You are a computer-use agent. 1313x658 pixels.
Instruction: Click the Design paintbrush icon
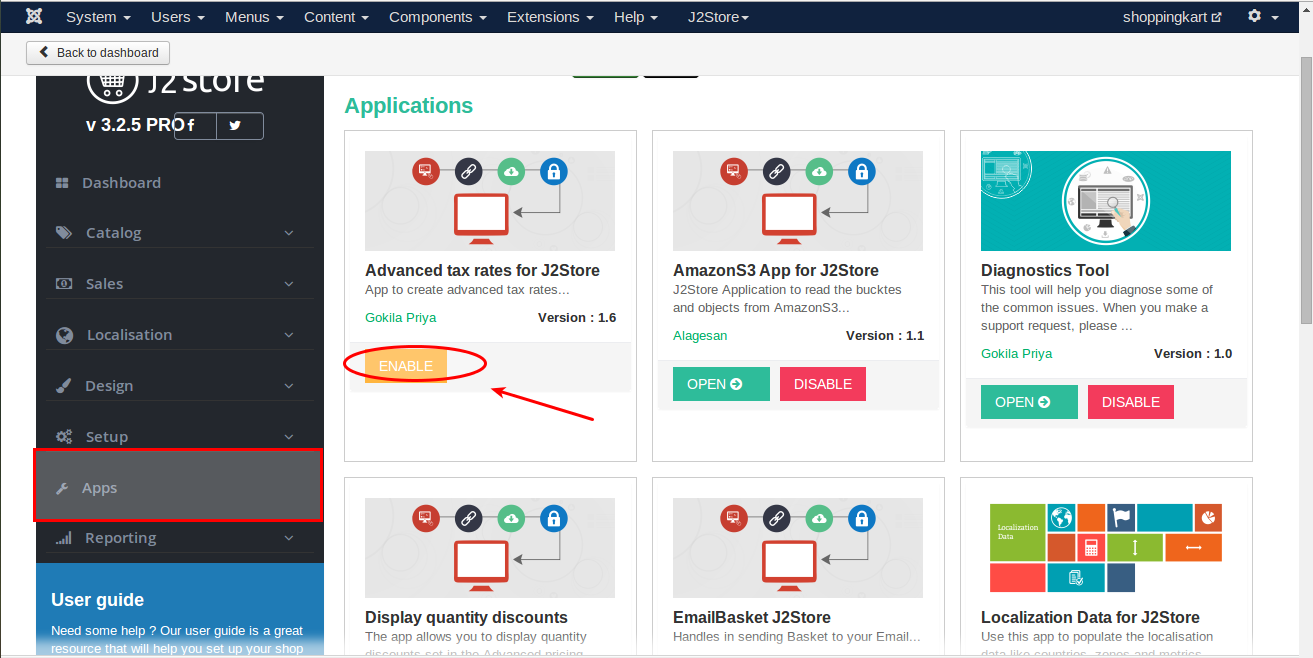click(x=64, y=386)
